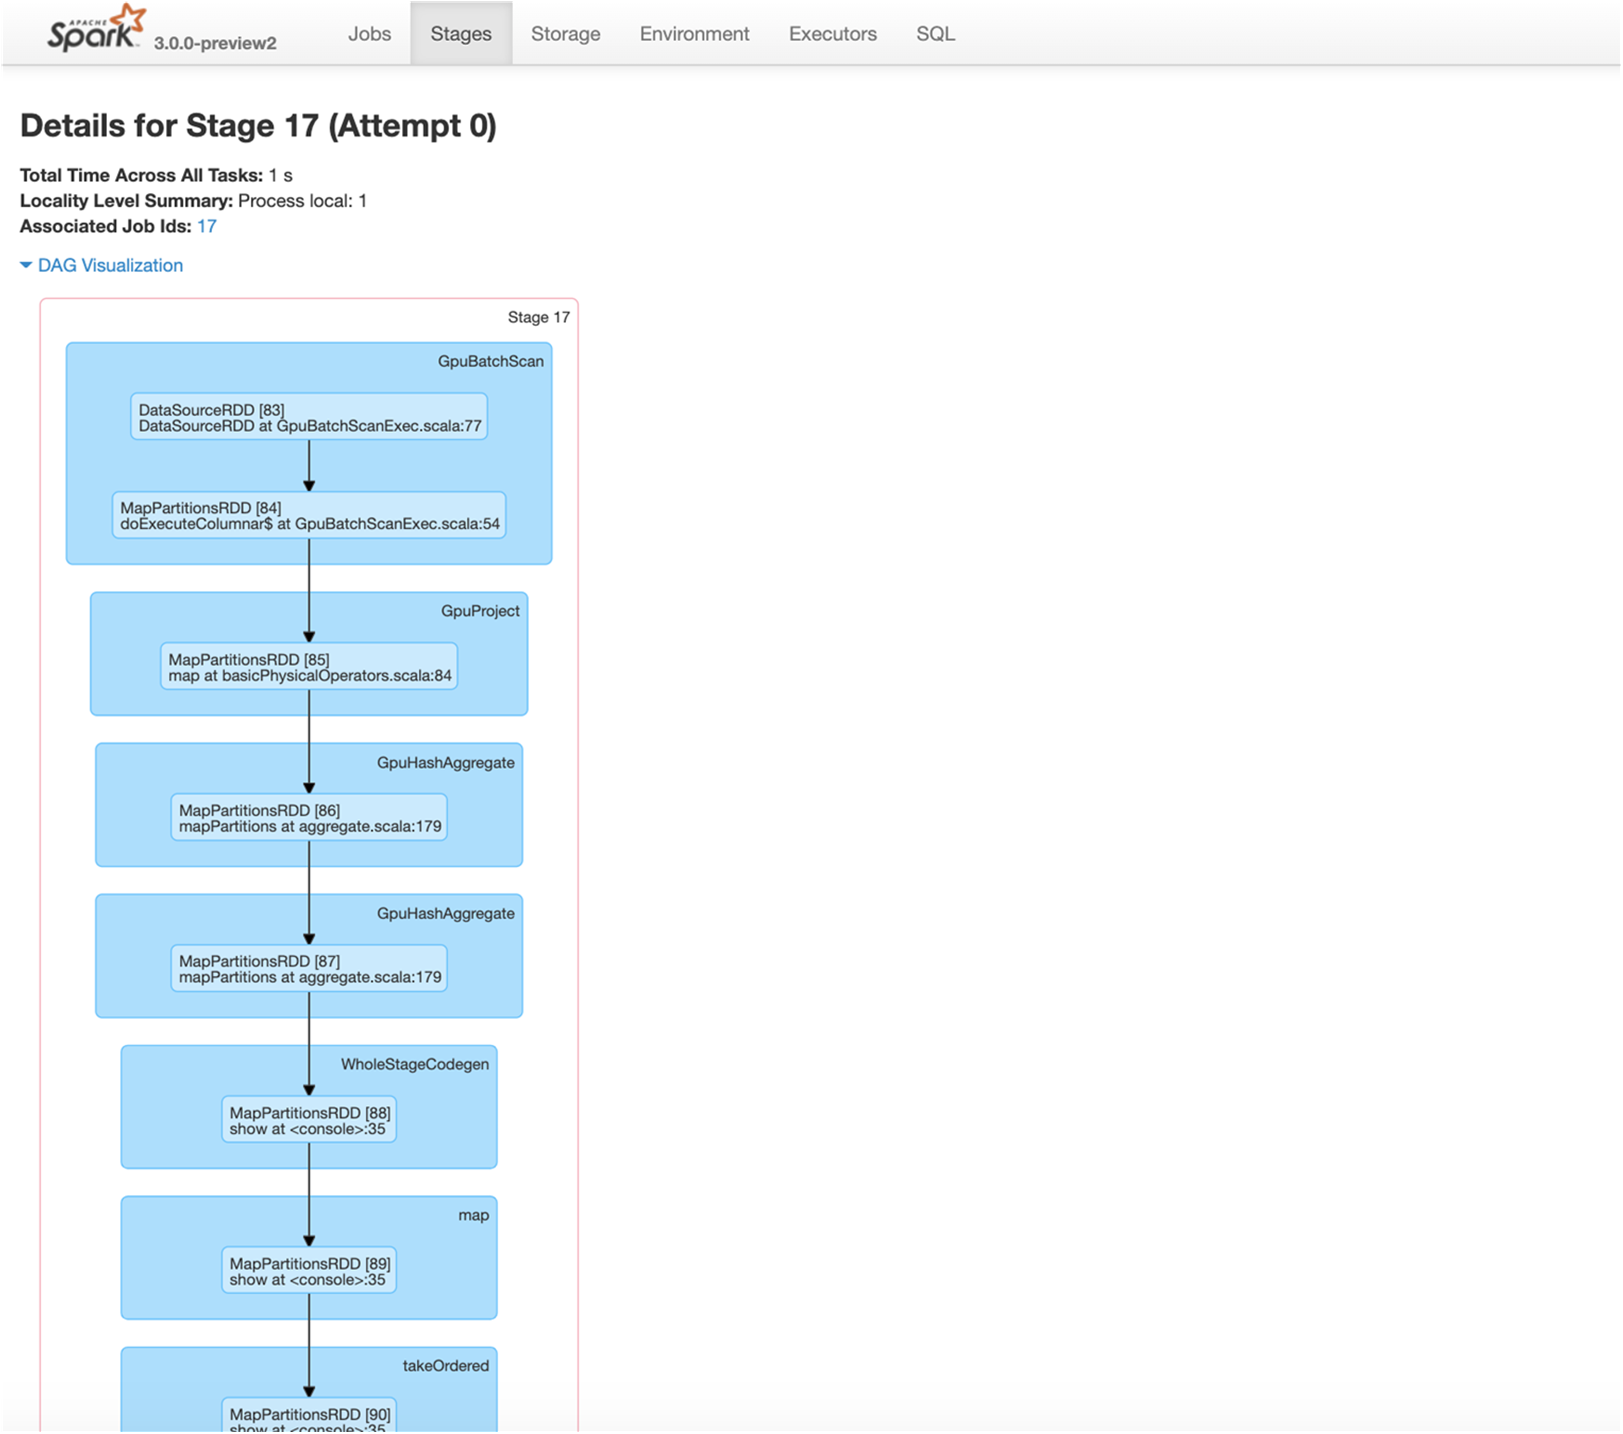Image resolution: width=1623 pixels, height=1434 pixels.
Task: Click the 3.0.0-preview2 version label
Action: (215, 43)
